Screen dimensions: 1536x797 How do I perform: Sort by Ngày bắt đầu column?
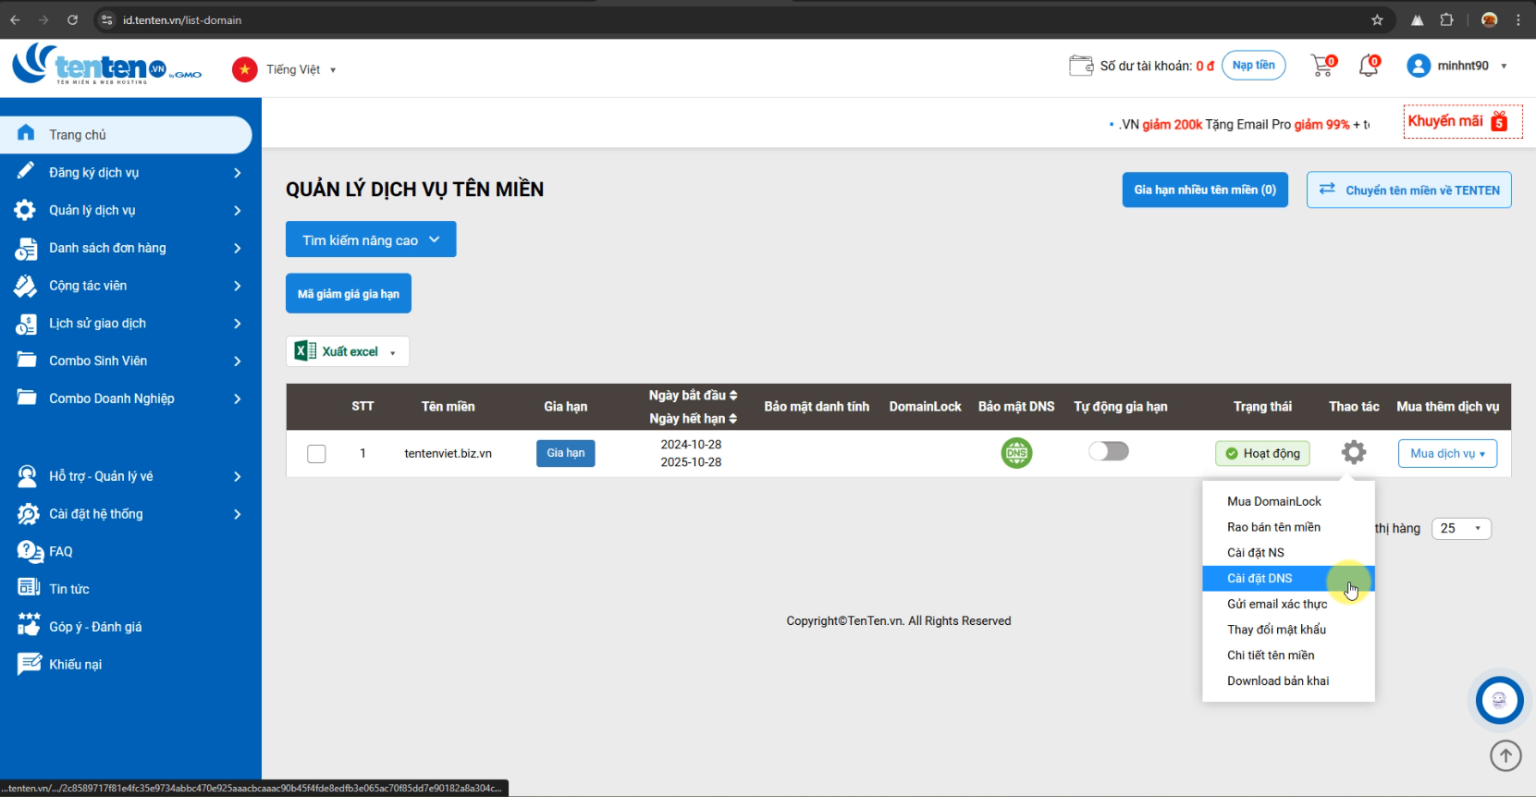click(692, 395)
